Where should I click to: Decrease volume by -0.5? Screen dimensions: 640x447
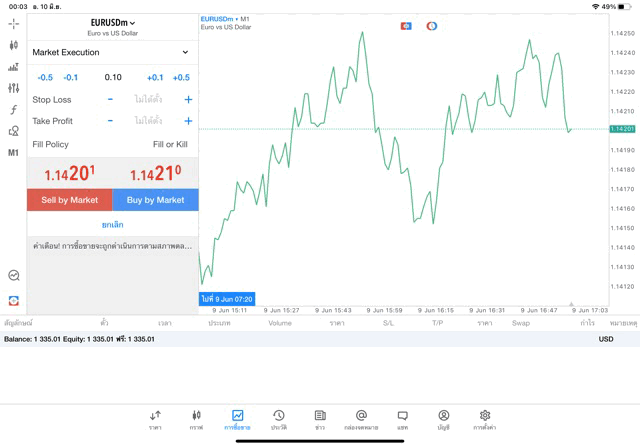coord(45,77)
